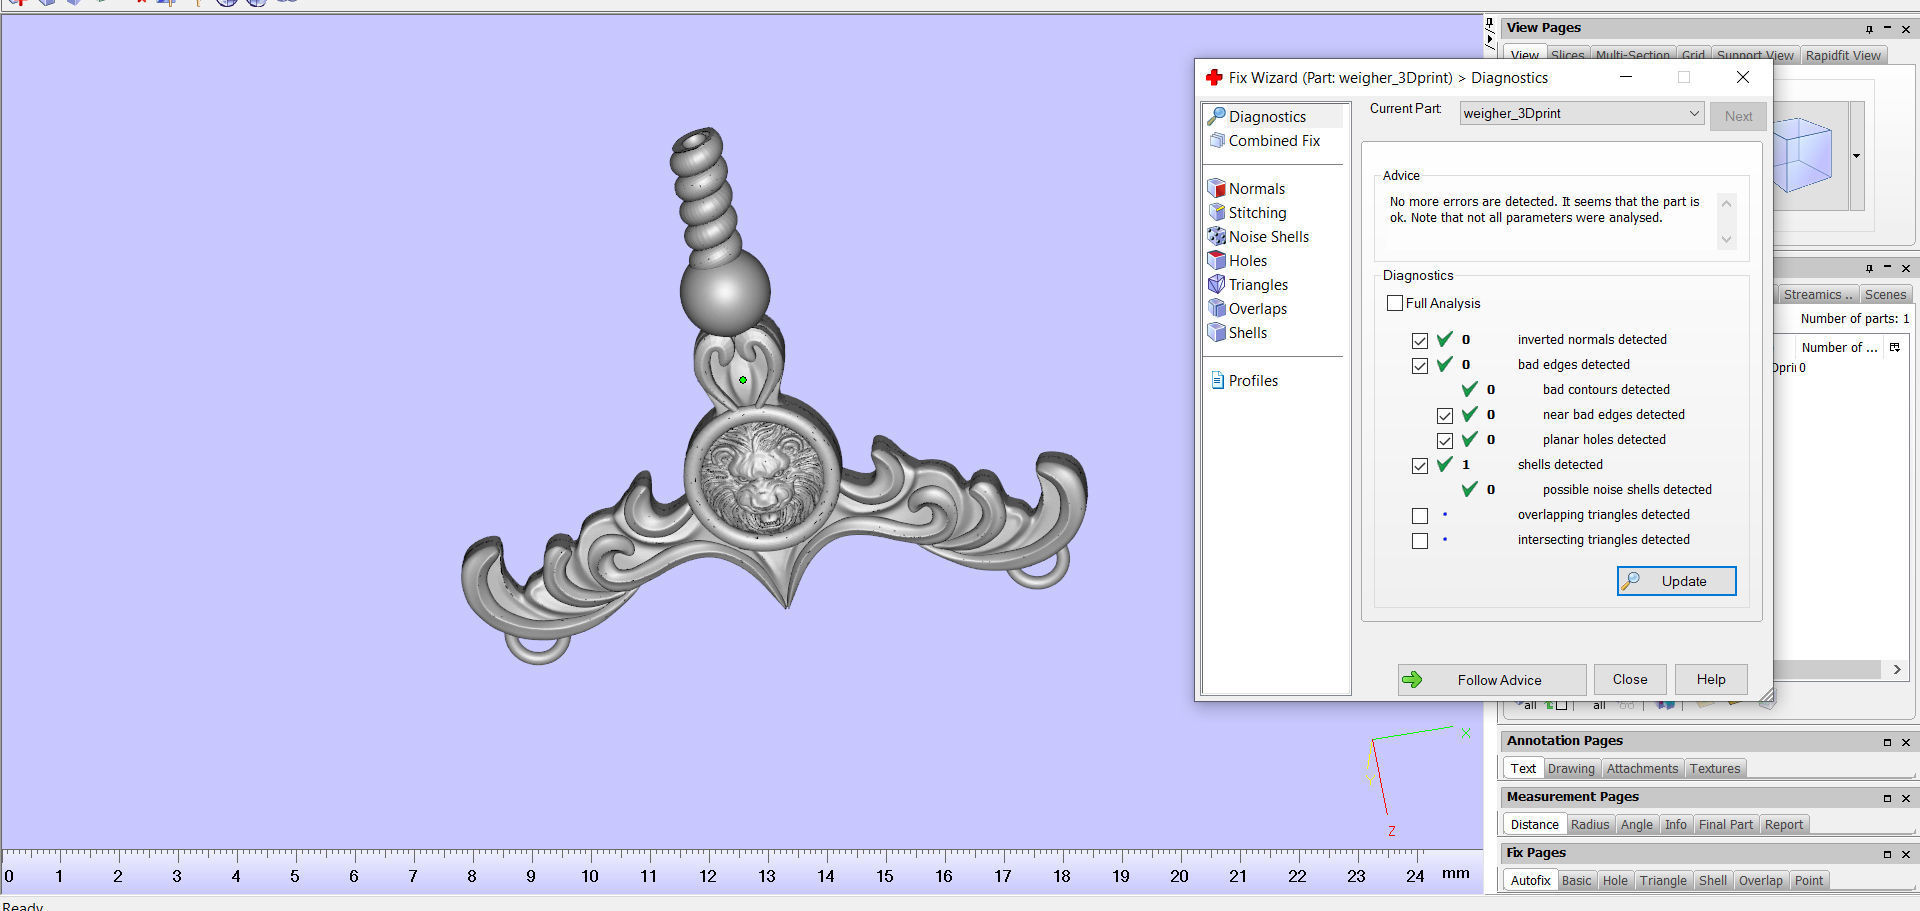
Task: Open the Attachments annotation tab
Action: [x=1642, y=768]
